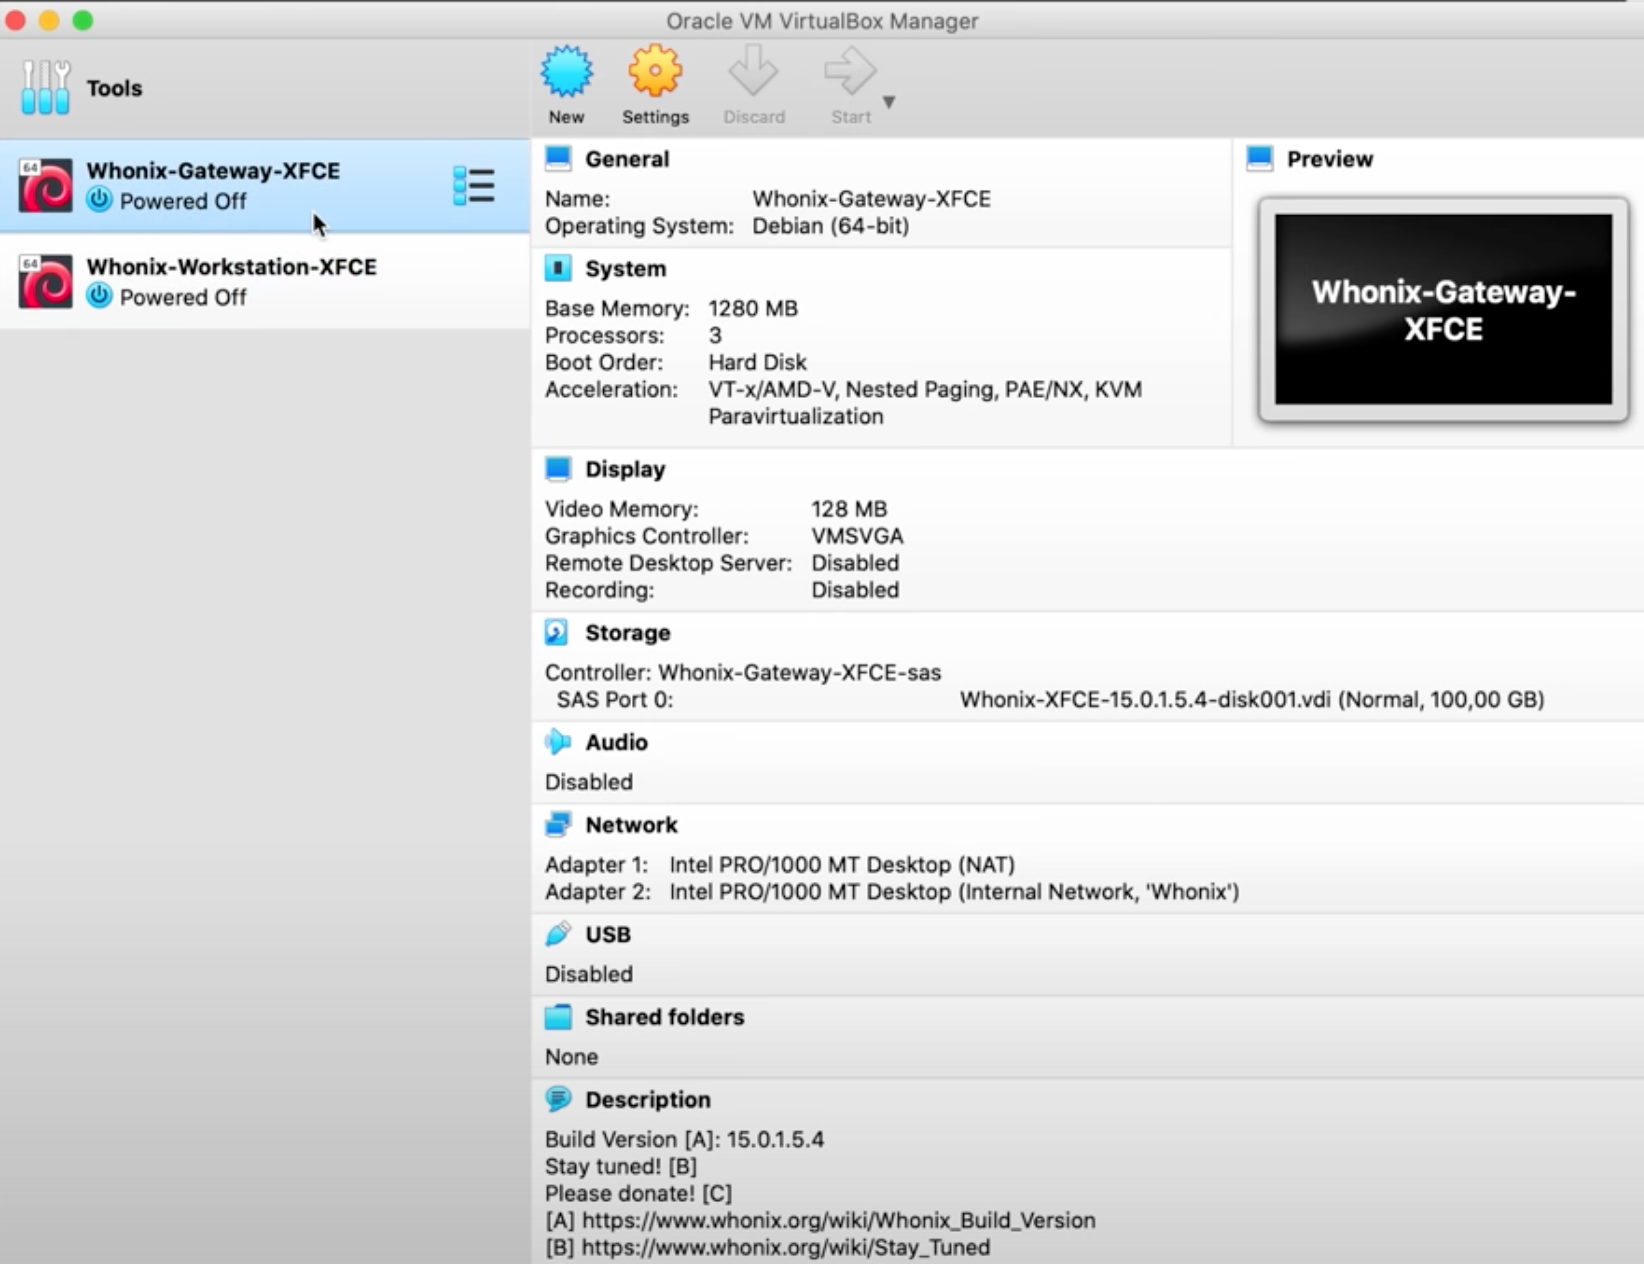The height and width of the screenshot is (1264, 1644).
Task: Click the Debian (64-bit) operating system value
Action: (830, 226)
